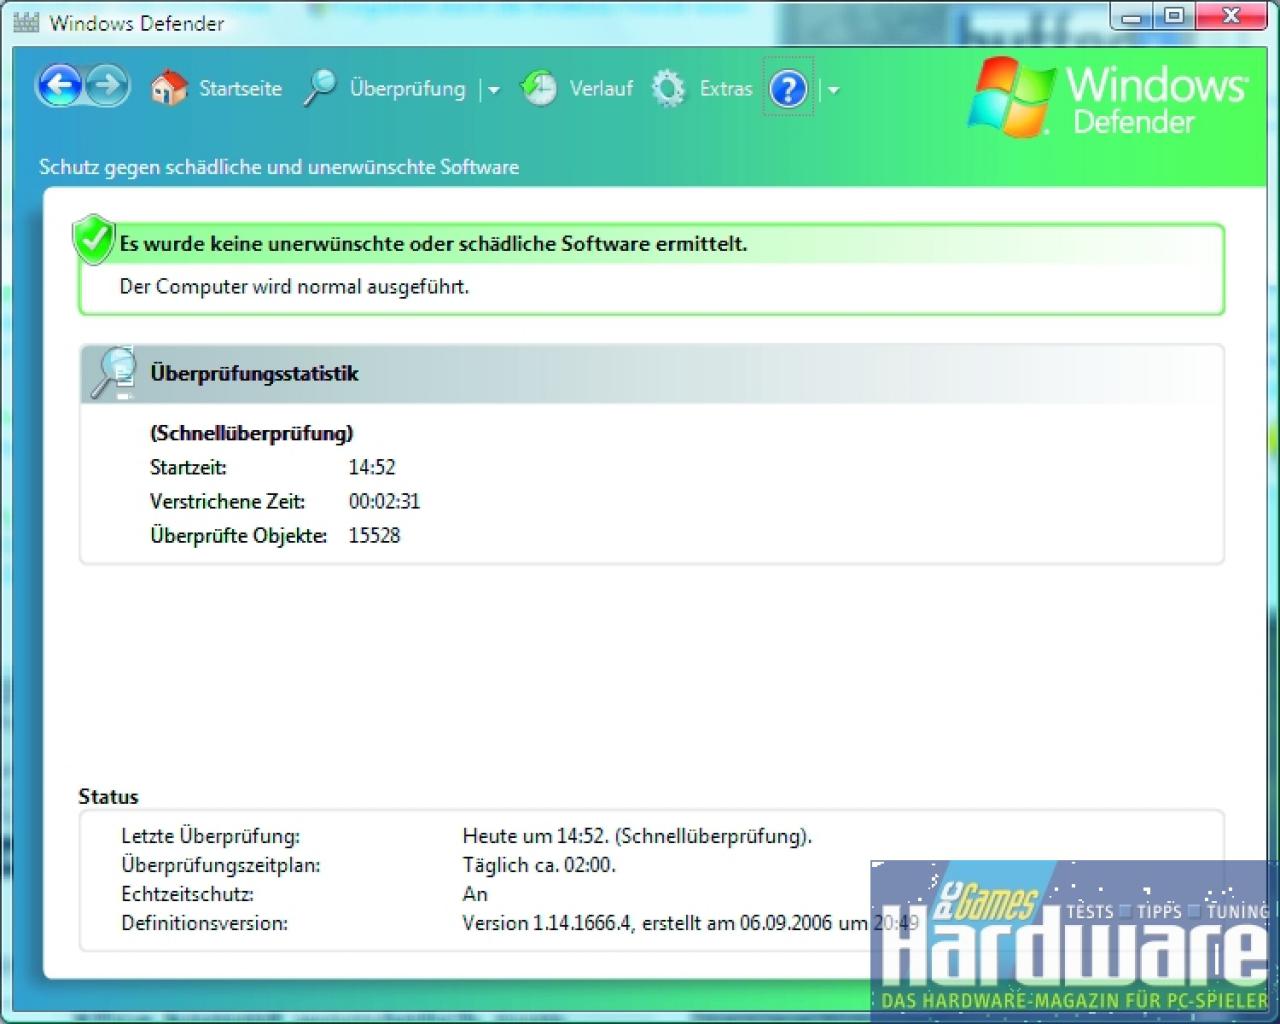Expand the Help options dropdown arrow
The height and width of the screenshot is (1024, 1280).
coord(832,90)
